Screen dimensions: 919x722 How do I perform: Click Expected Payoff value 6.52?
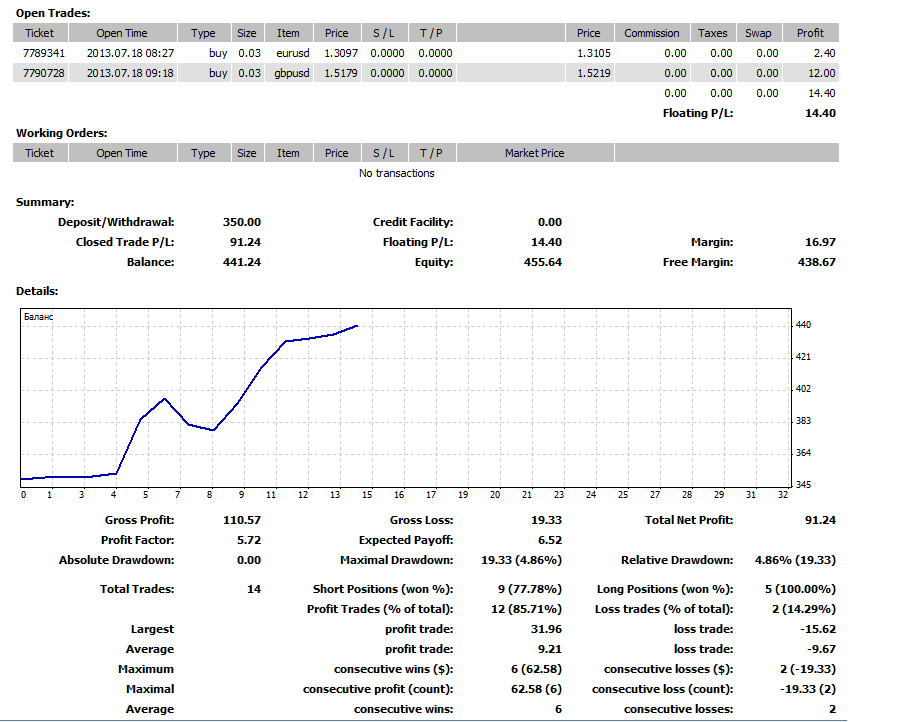550,540
